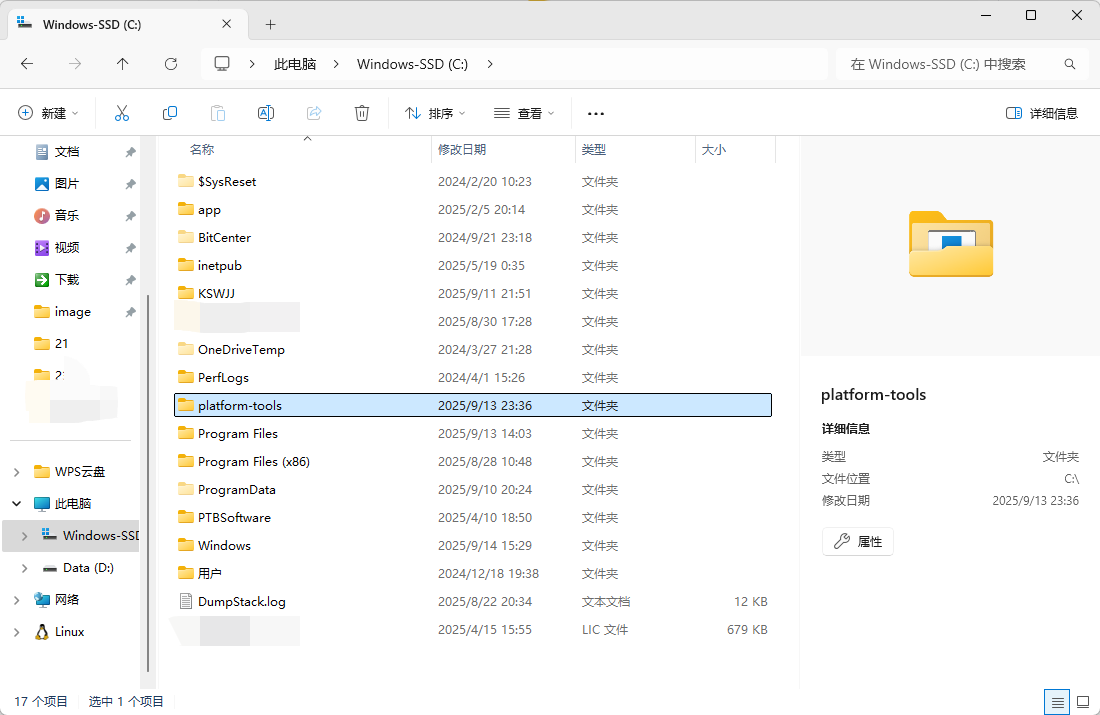Click the Share icon on the toolbar
1100x715 pixels.
coord(314,112)
